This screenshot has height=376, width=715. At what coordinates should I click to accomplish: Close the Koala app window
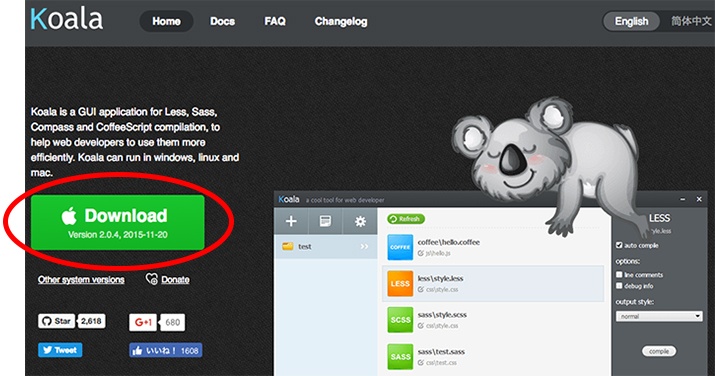[x=699, y=199]
